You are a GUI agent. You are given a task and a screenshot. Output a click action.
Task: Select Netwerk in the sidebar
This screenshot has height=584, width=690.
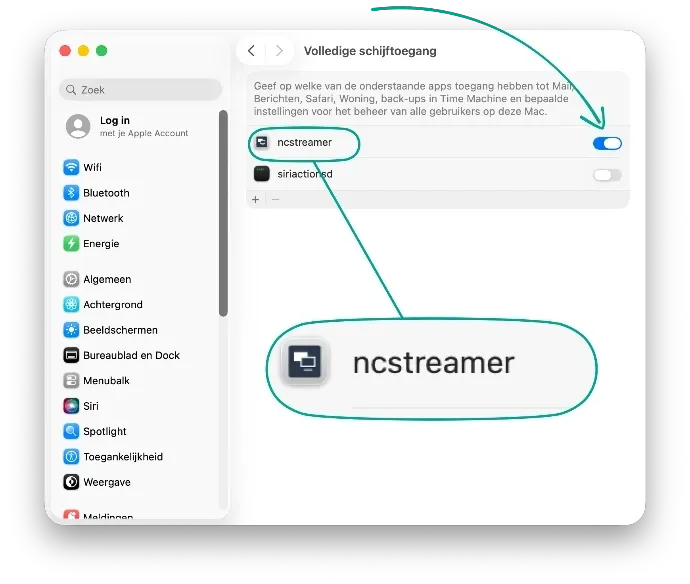tap(103, 218)
